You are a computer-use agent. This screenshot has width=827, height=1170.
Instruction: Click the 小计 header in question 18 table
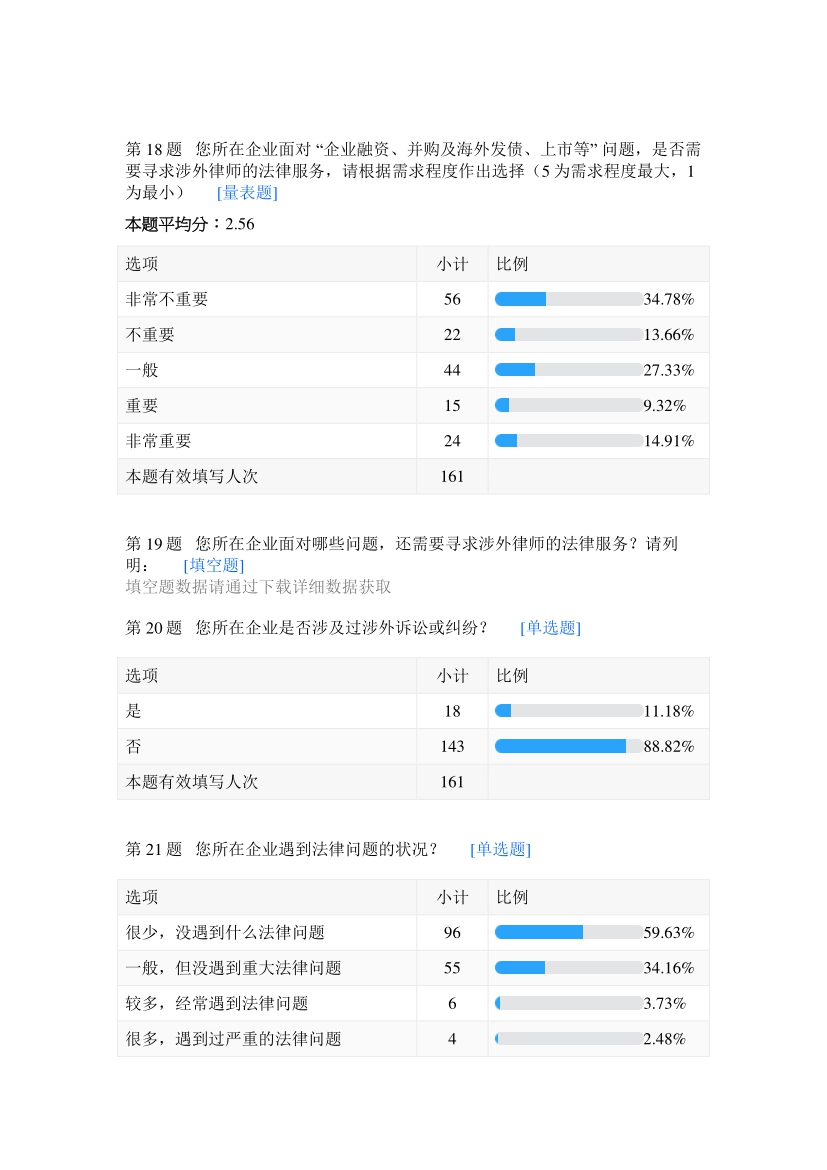[x=452, y=265]
